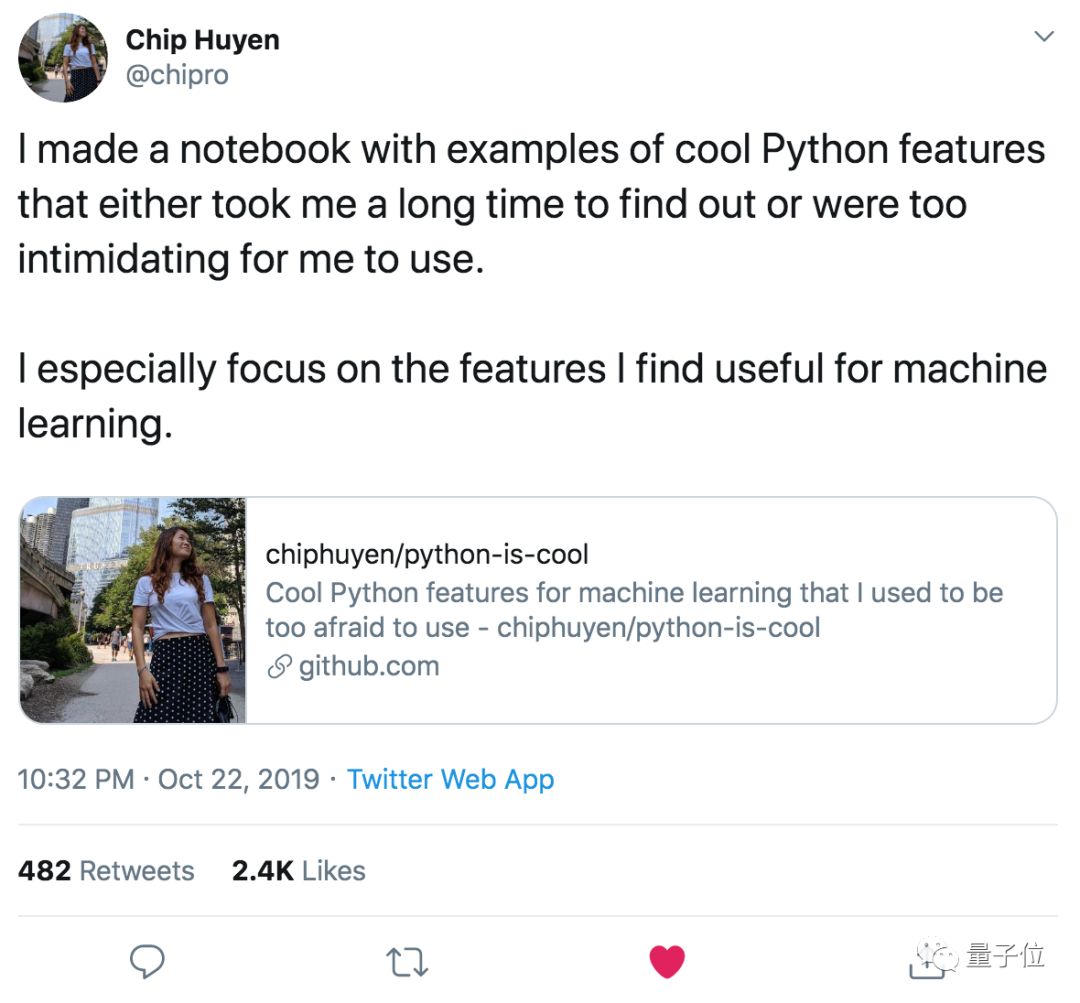The height and width of the screenshot is (1003, 1080).
Task: Click the card description about Python features
Action: (x=633, y=610)
